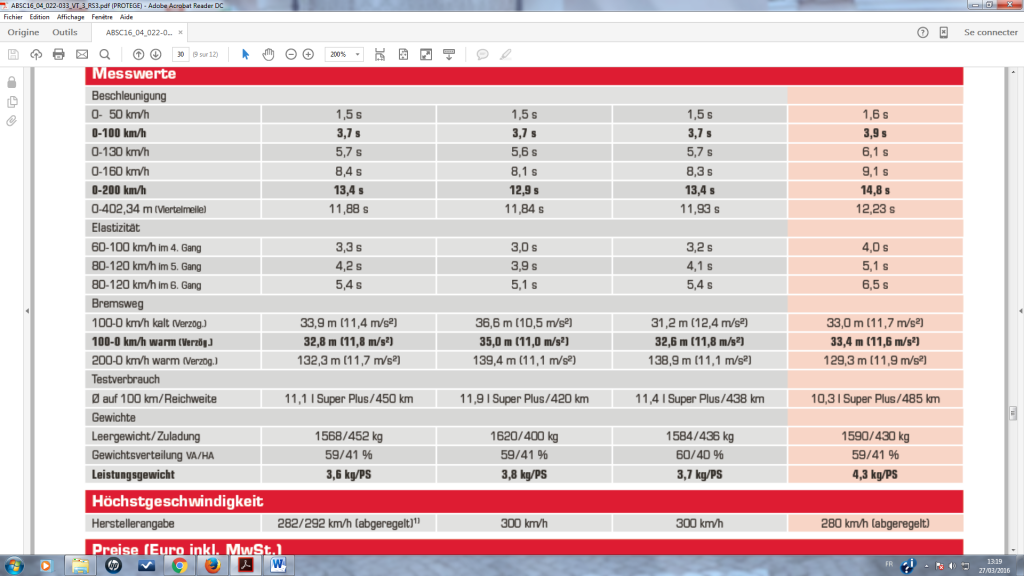Go to the previous page arrow
The image size is (1024, 576).
139,54
